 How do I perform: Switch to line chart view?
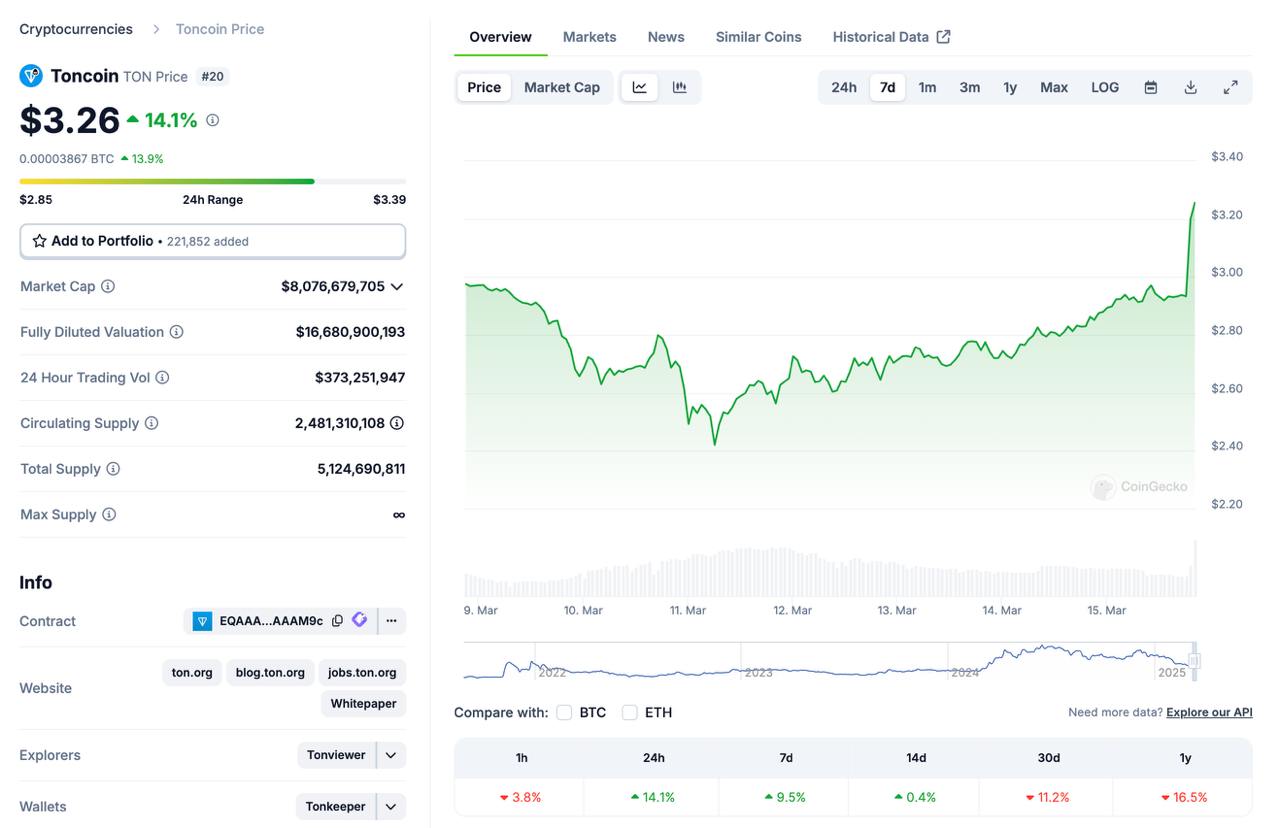coord(640,87)
